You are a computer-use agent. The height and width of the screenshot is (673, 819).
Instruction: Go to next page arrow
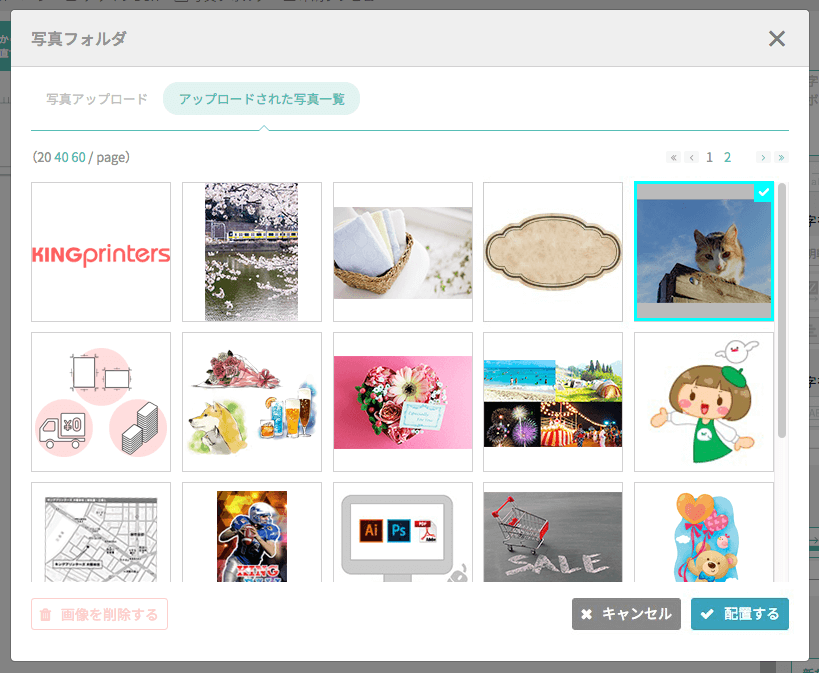[x=762, y=158]
